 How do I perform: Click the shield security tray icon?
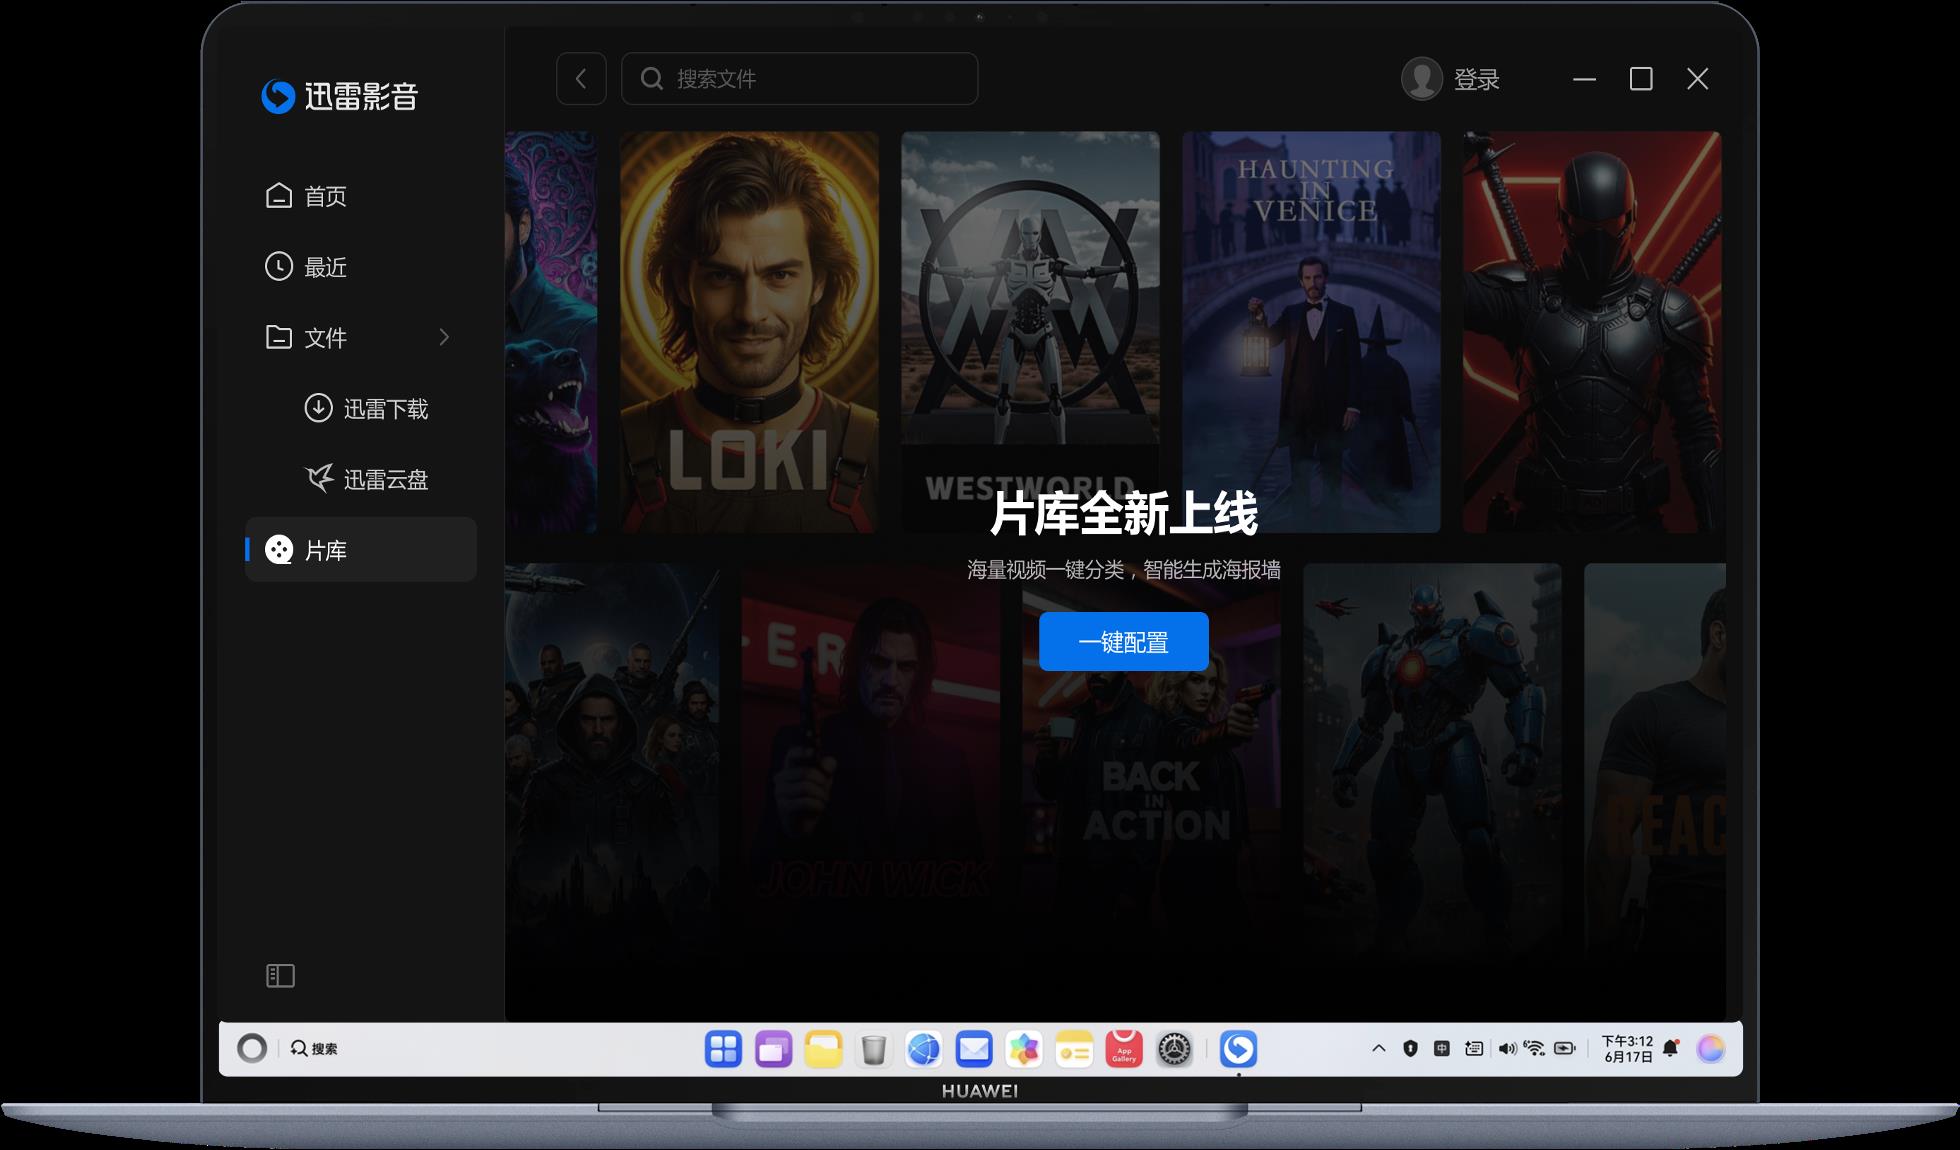[1410, 1048]
